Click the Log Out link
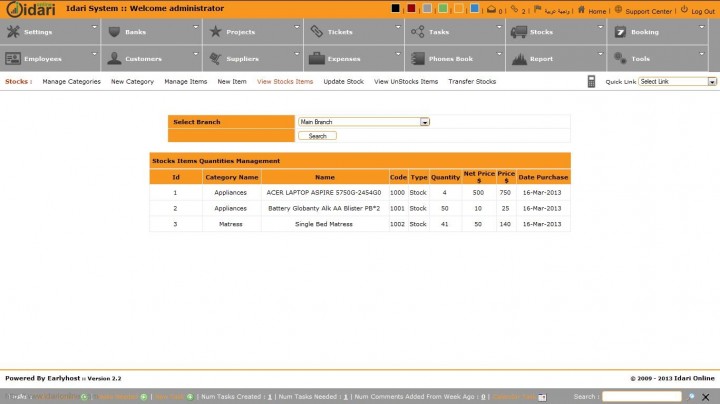The width and height of the screenshot is (720, 404). pyautogui.click(x=703, y=11)
